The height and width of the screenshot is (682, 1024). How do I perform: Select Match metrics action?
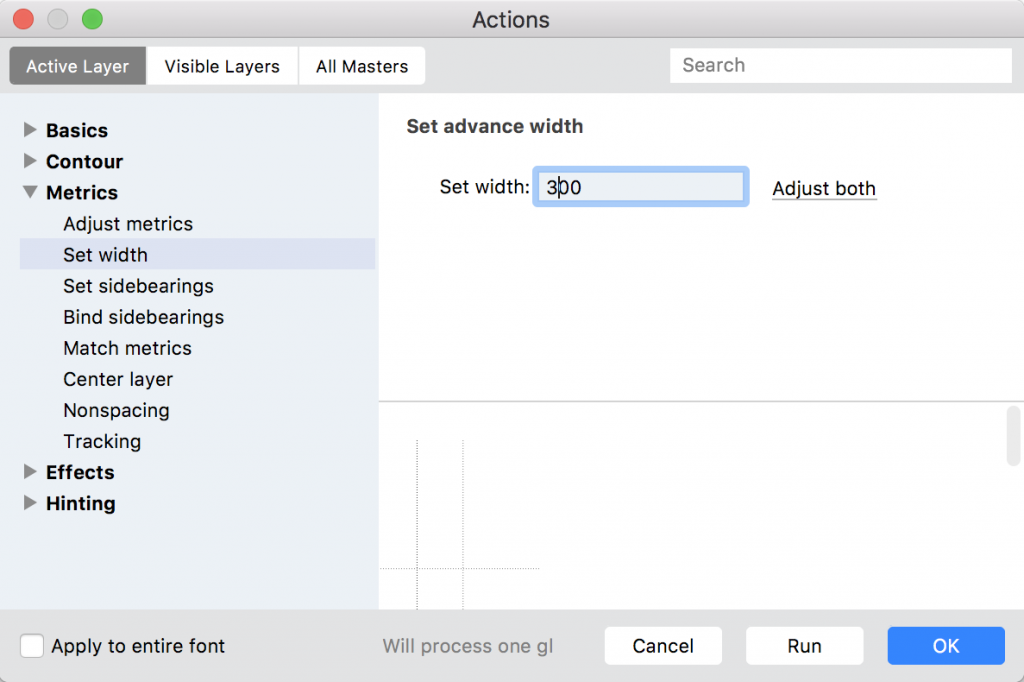(x=127, y=348)
